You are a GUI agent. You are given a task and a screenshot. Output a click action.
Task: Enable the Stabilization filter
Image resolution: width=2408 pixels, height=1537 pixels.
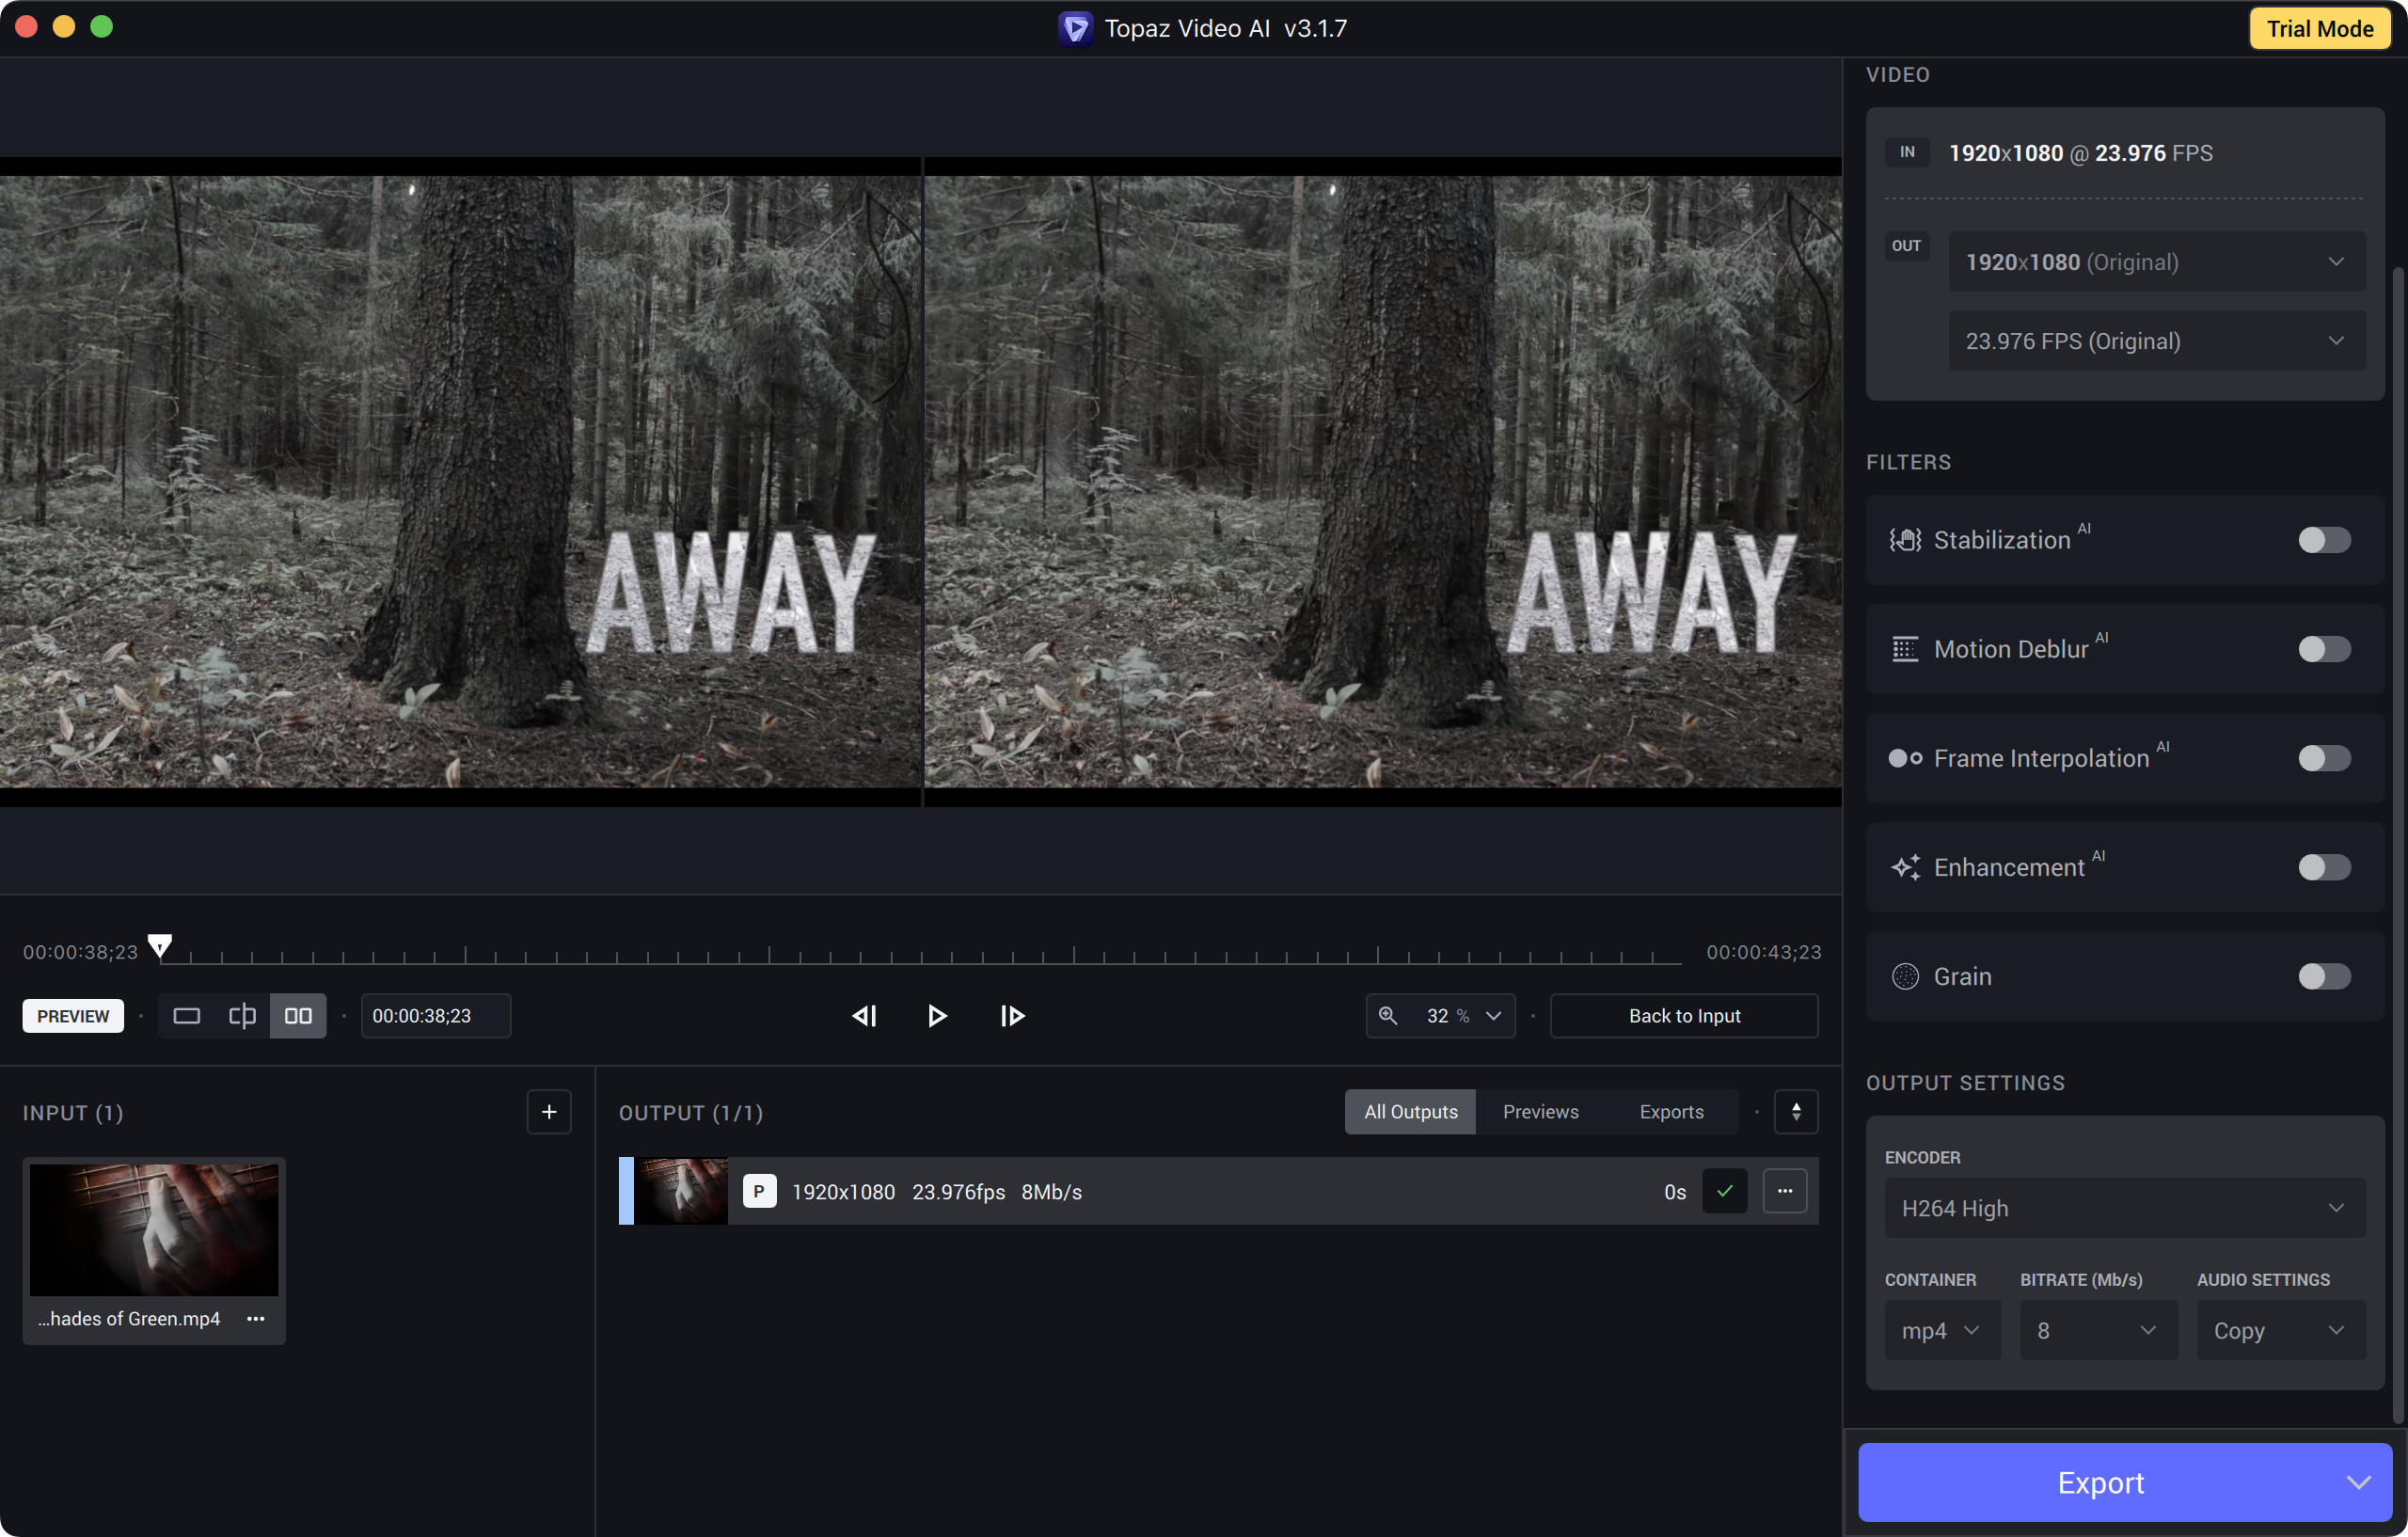pos(2323,540)
